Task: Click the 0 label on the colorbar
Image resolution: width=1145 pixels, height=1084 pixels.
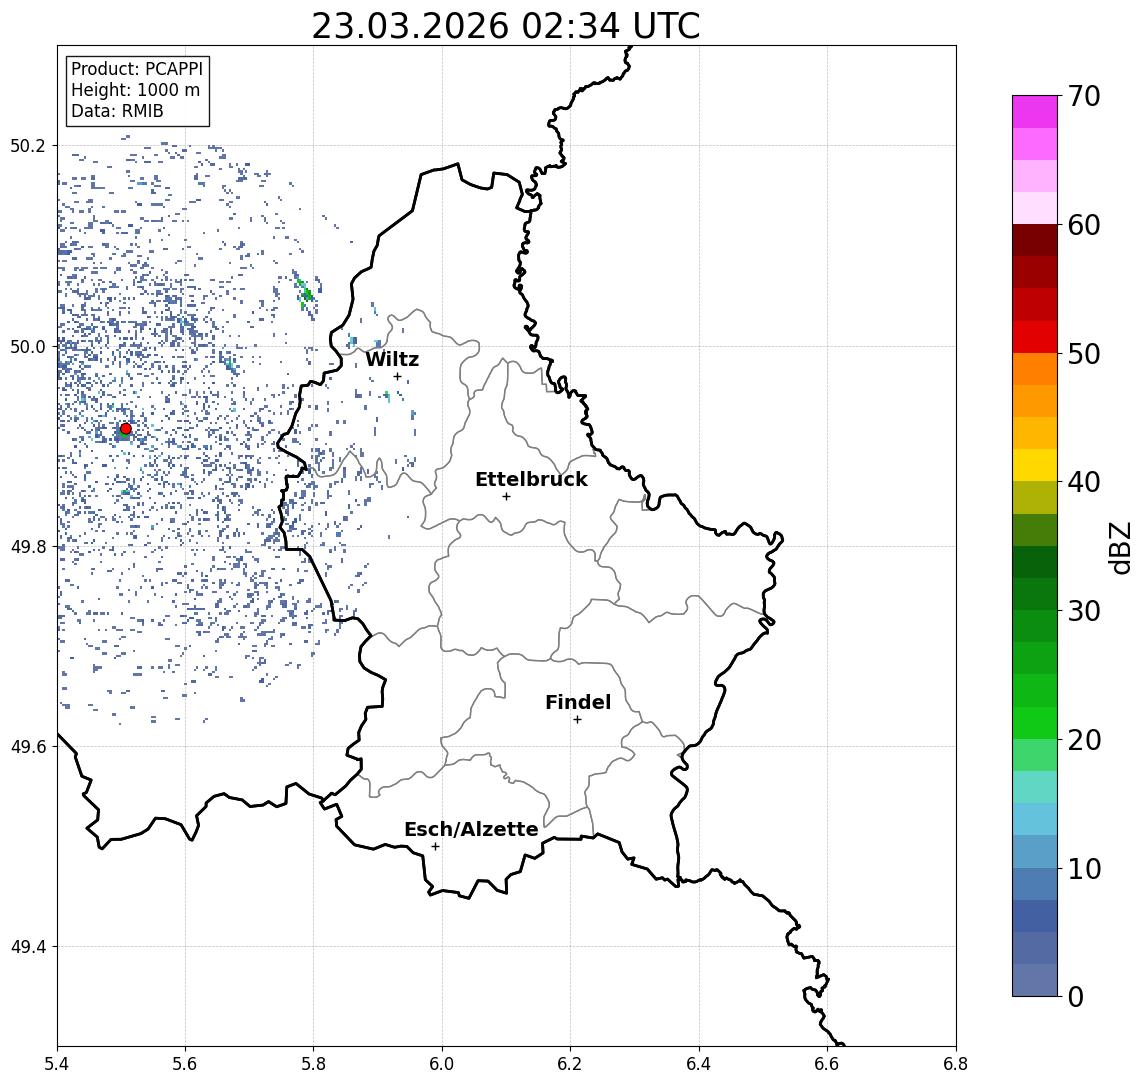Action: (x=1076, y=996)
